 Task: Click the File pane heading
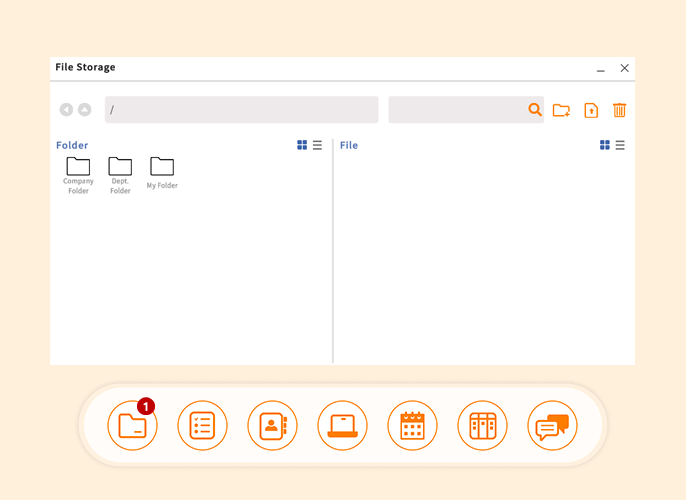click(x=349, y=145)
